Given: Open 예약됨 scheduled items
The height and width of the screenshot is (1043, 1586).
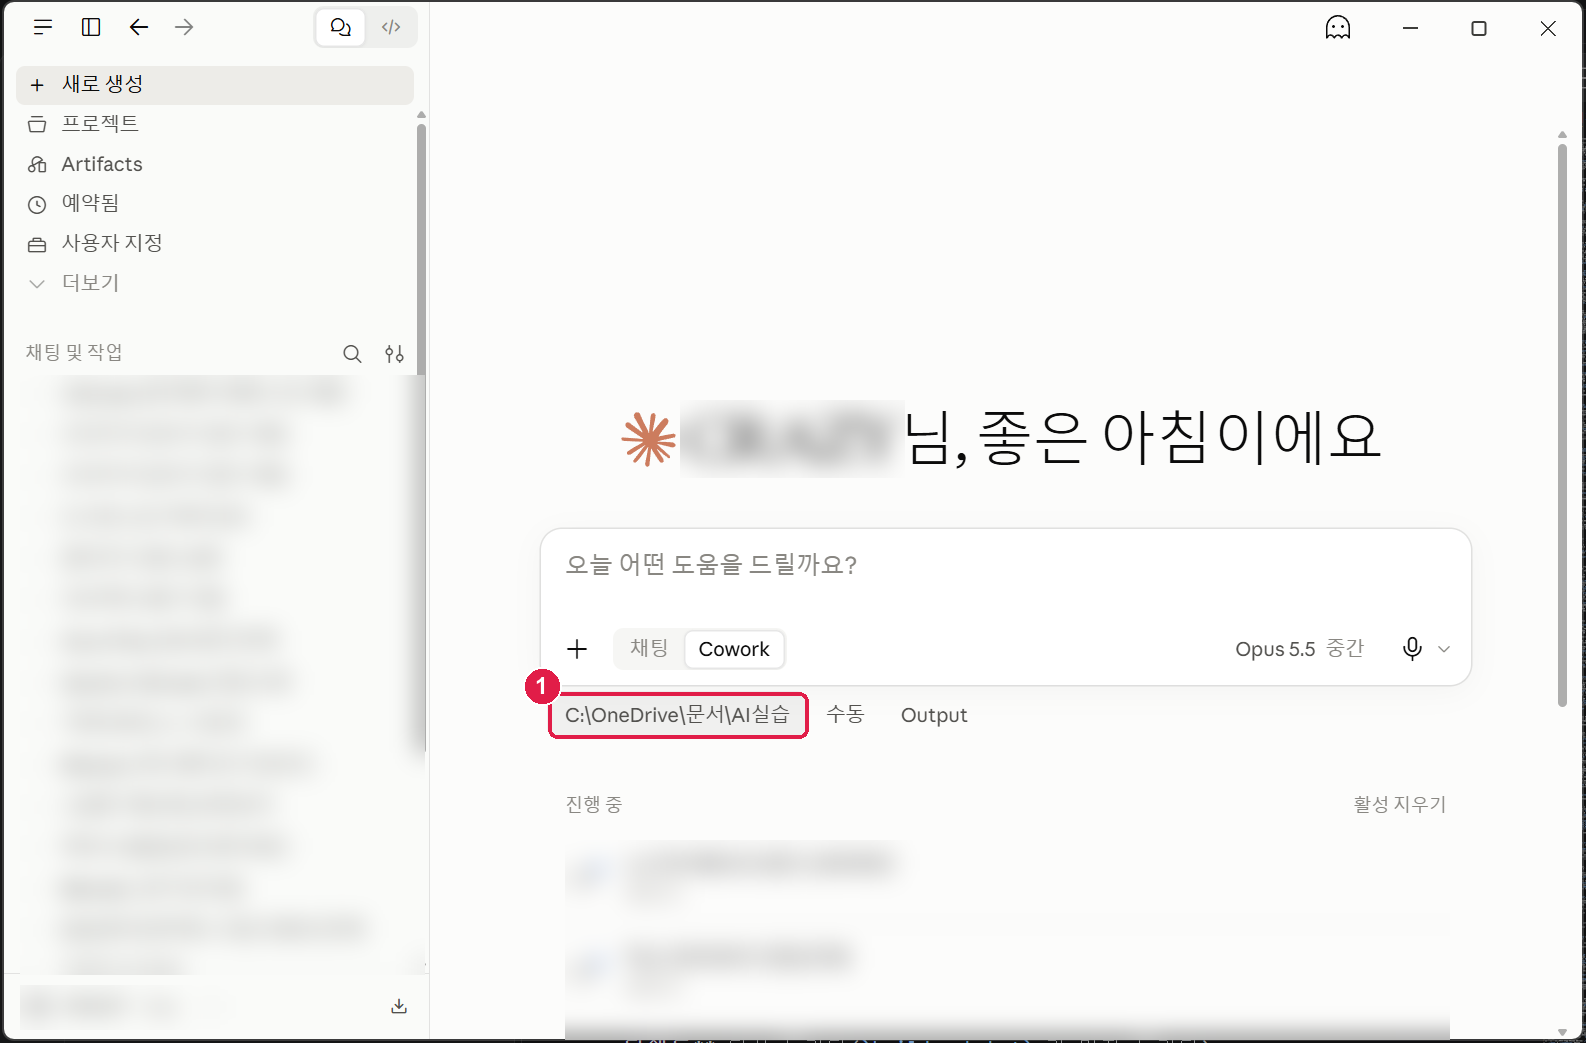Looking at the screenshot, I should coord(215,203).
